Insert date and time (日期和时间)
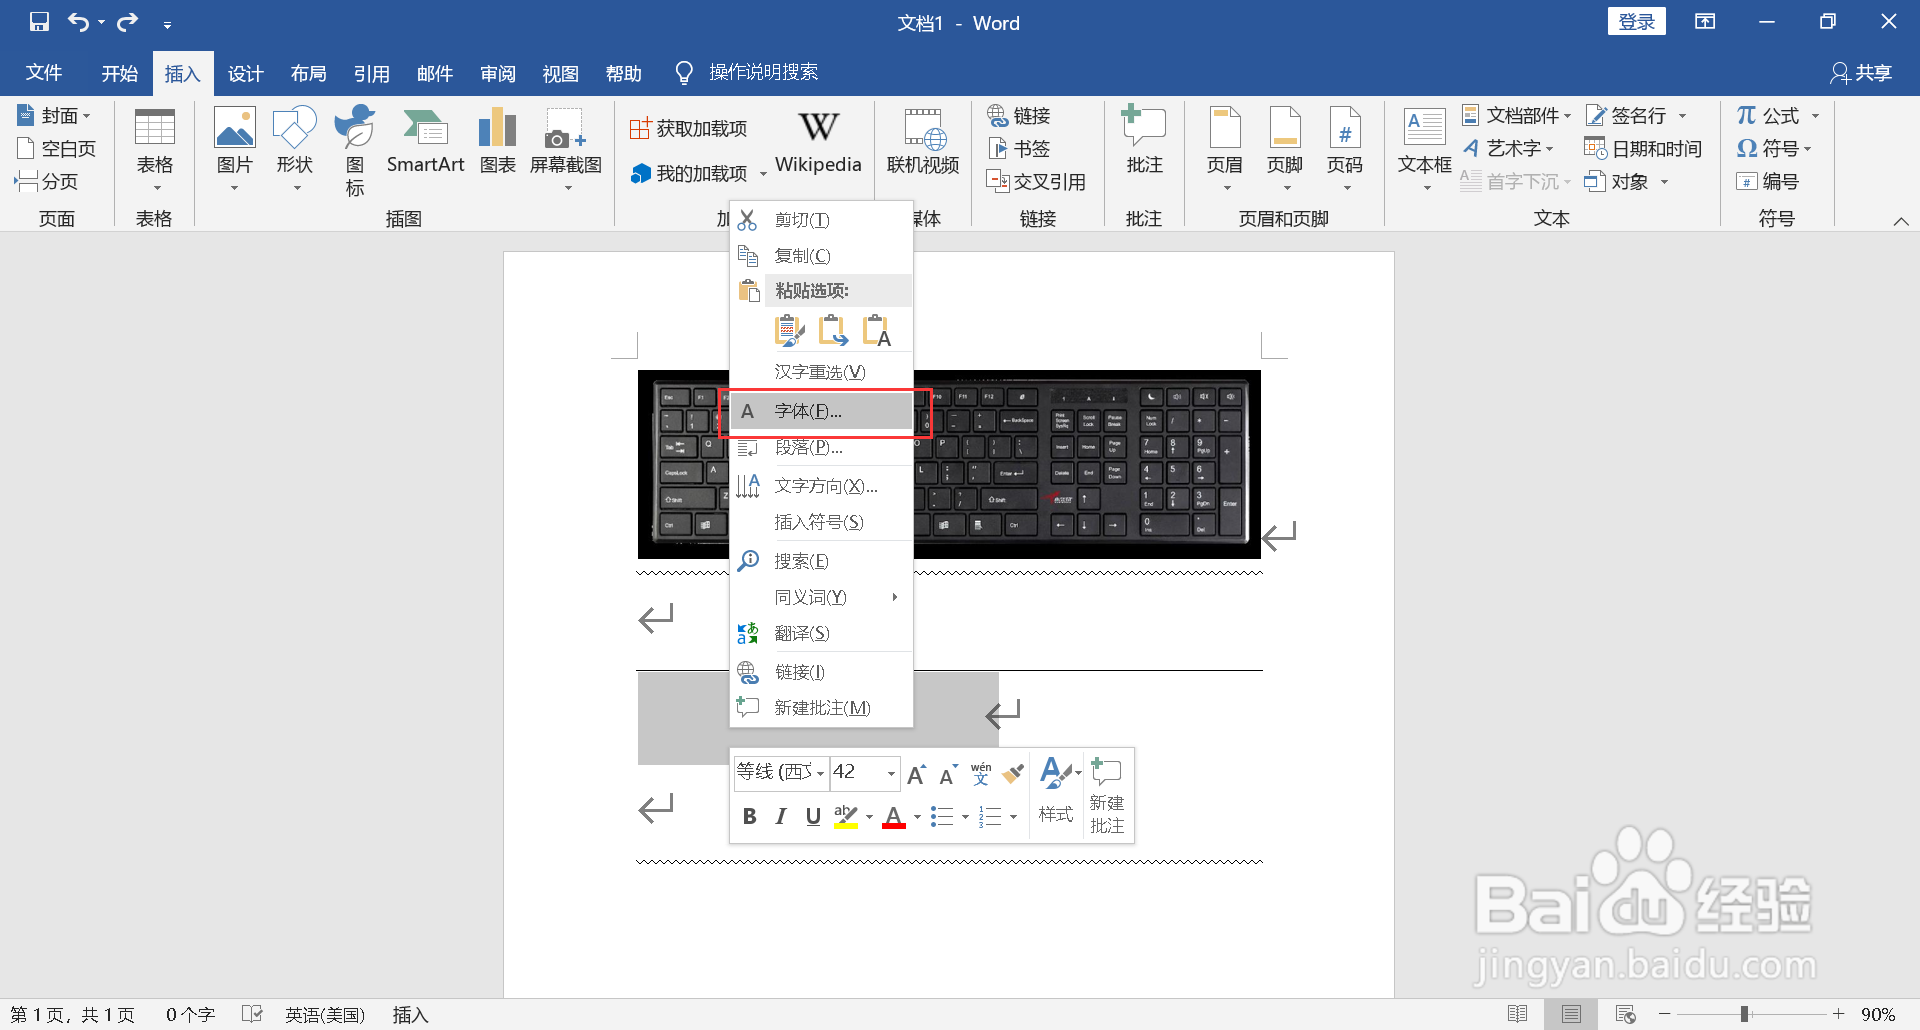The image size is (1920, 1030). pyautogui.click(x=1643, y=149)
